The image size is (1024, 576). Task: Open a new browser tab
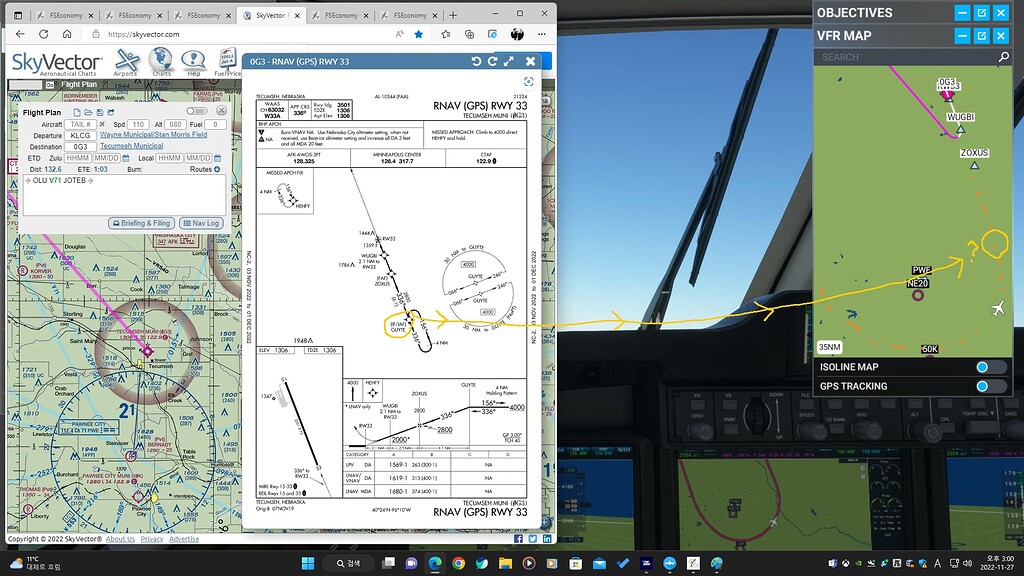click(x=453, y=15)
